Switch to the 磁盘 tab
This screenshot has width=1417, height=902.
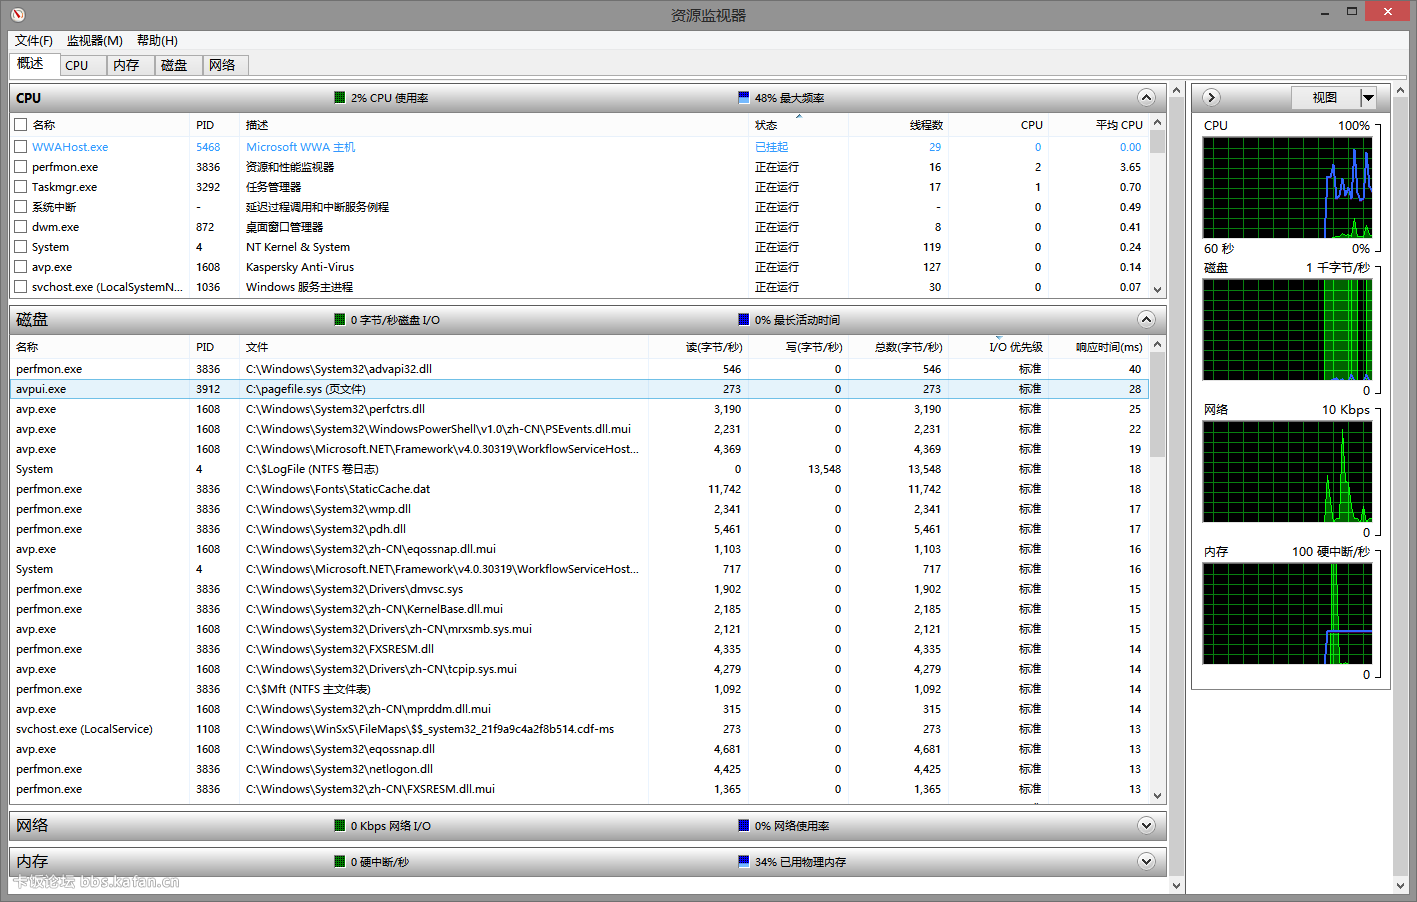point(178,65)
